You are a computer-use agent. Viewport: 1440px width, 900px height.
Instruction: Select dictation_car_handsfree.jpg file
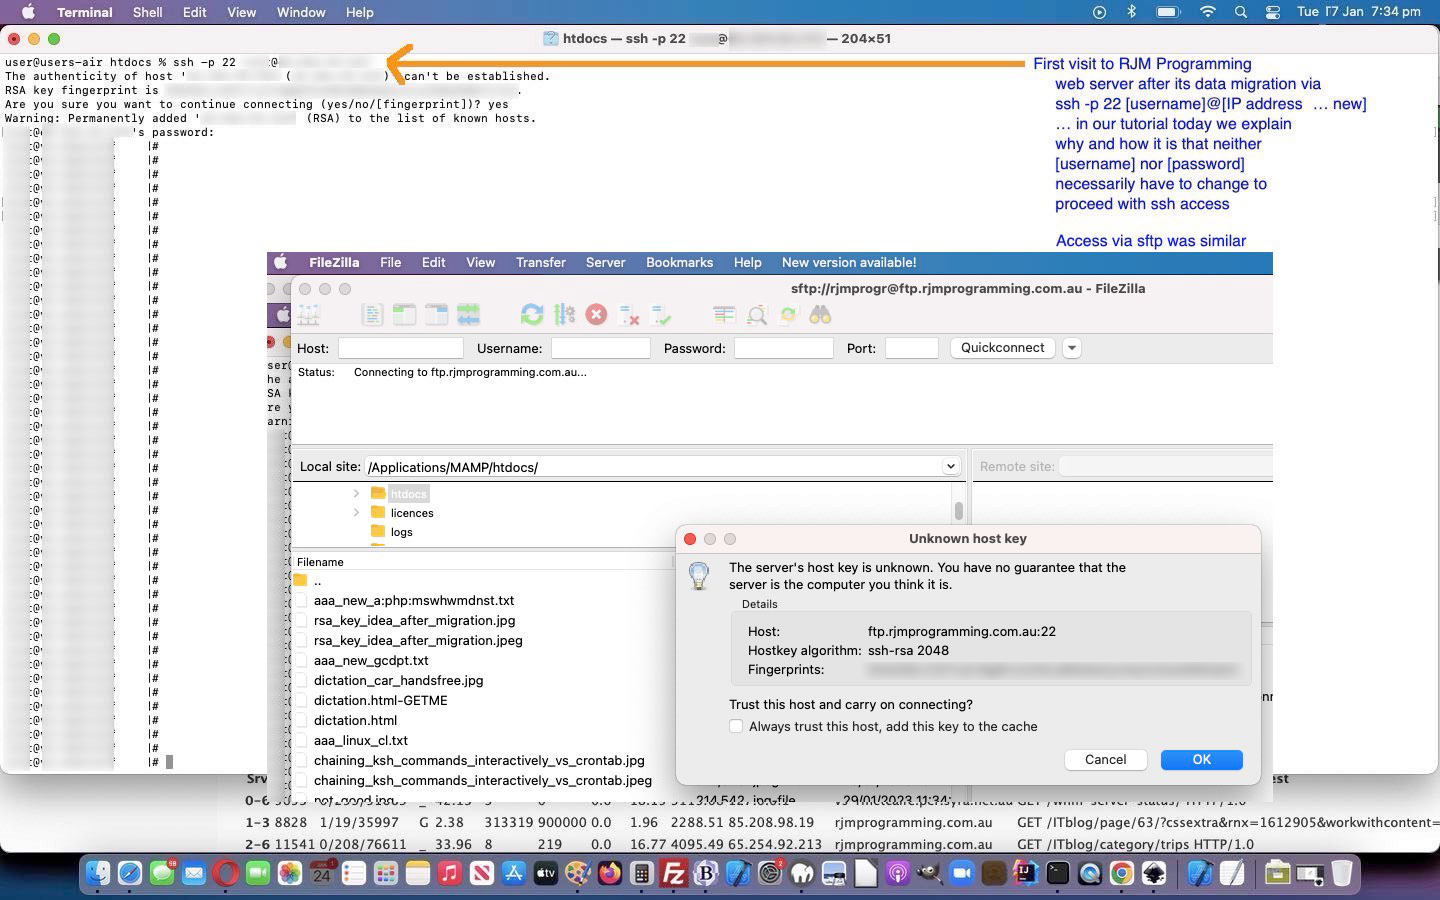coord(398,680)
